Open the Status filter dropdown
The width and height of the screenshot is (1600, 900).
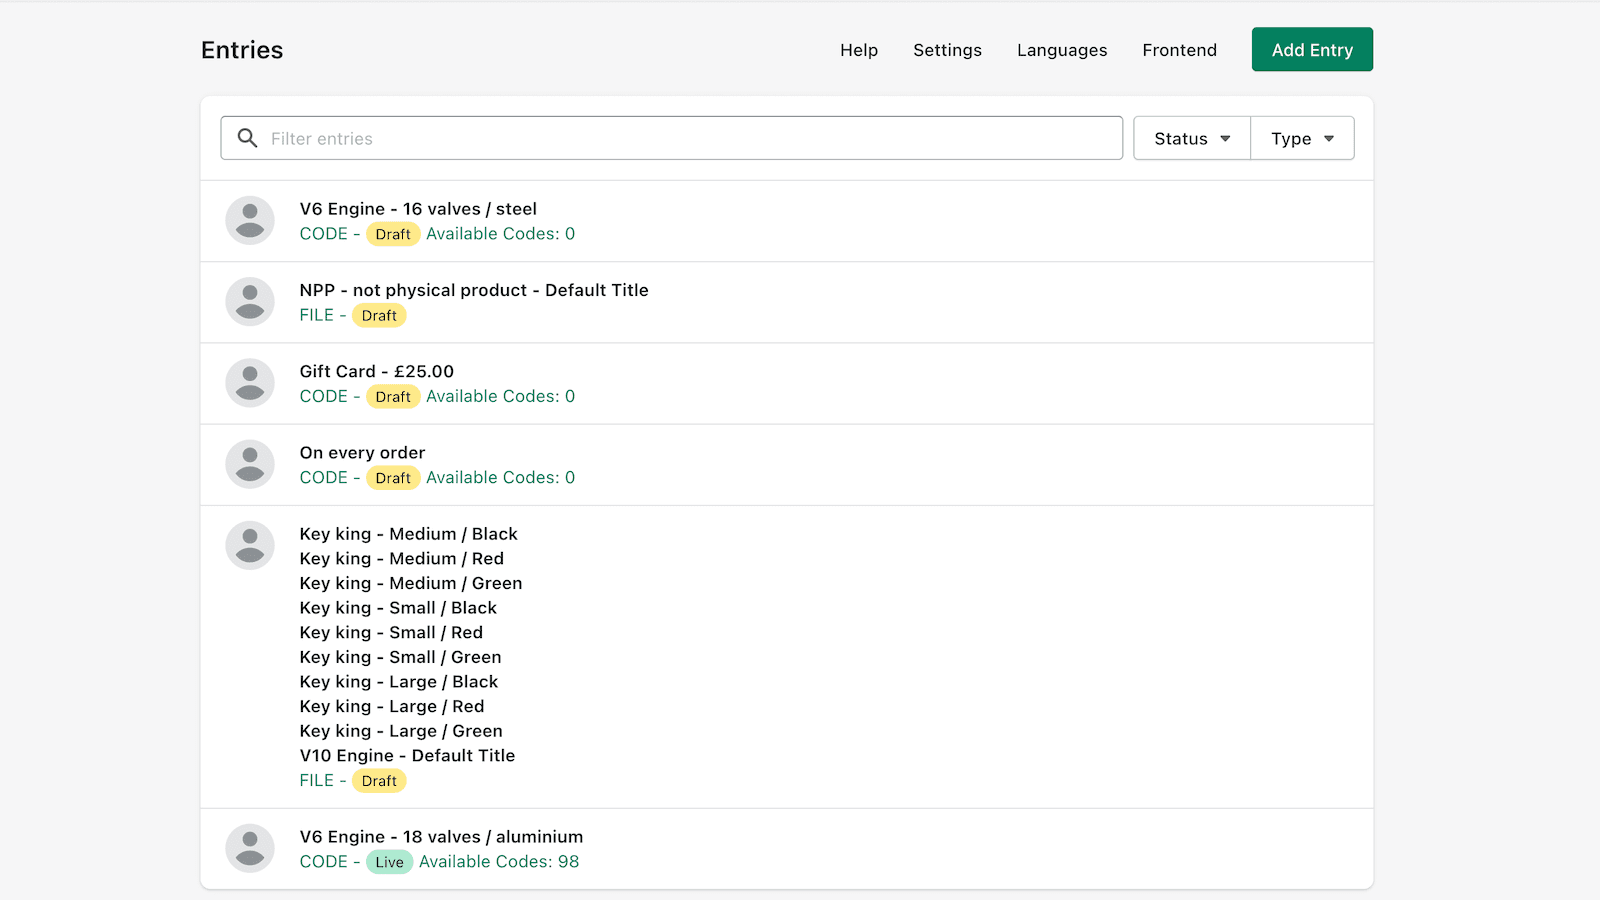(x=1191, y=138)
